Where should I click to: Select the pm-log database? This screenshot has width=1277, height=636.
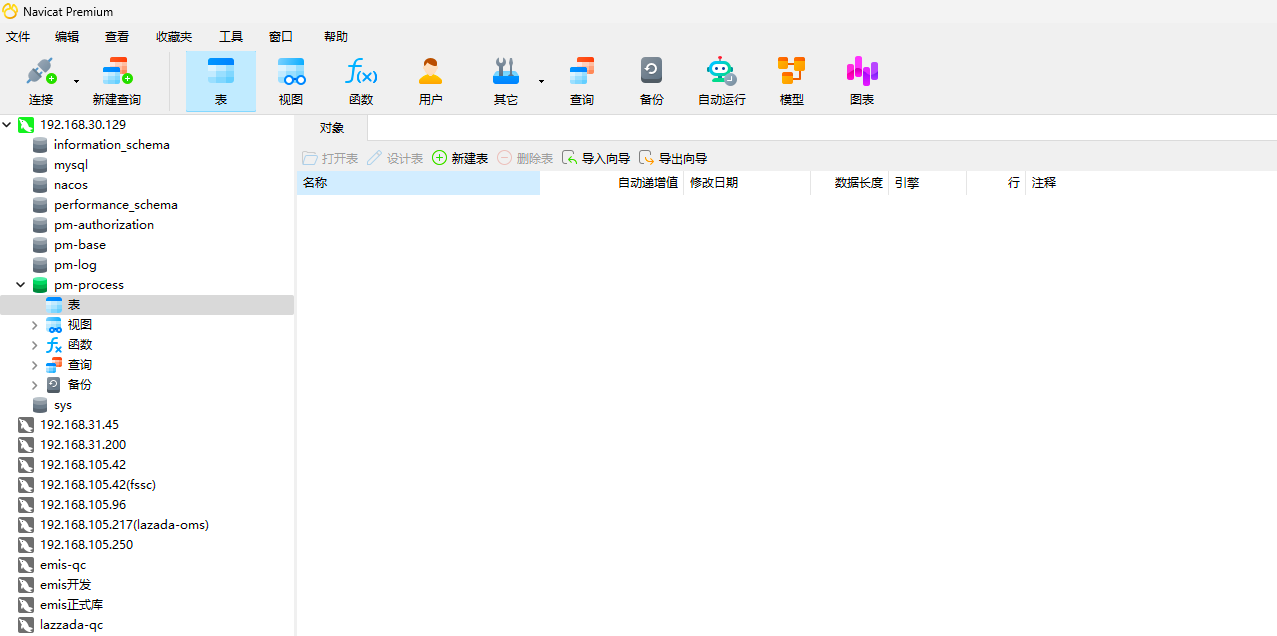(76, 265)
